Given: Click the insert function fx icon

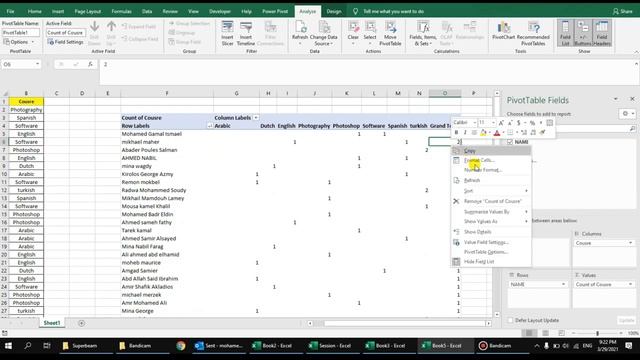Looking at the screenshot, I should pyautogui.click(x=91, y=64).
